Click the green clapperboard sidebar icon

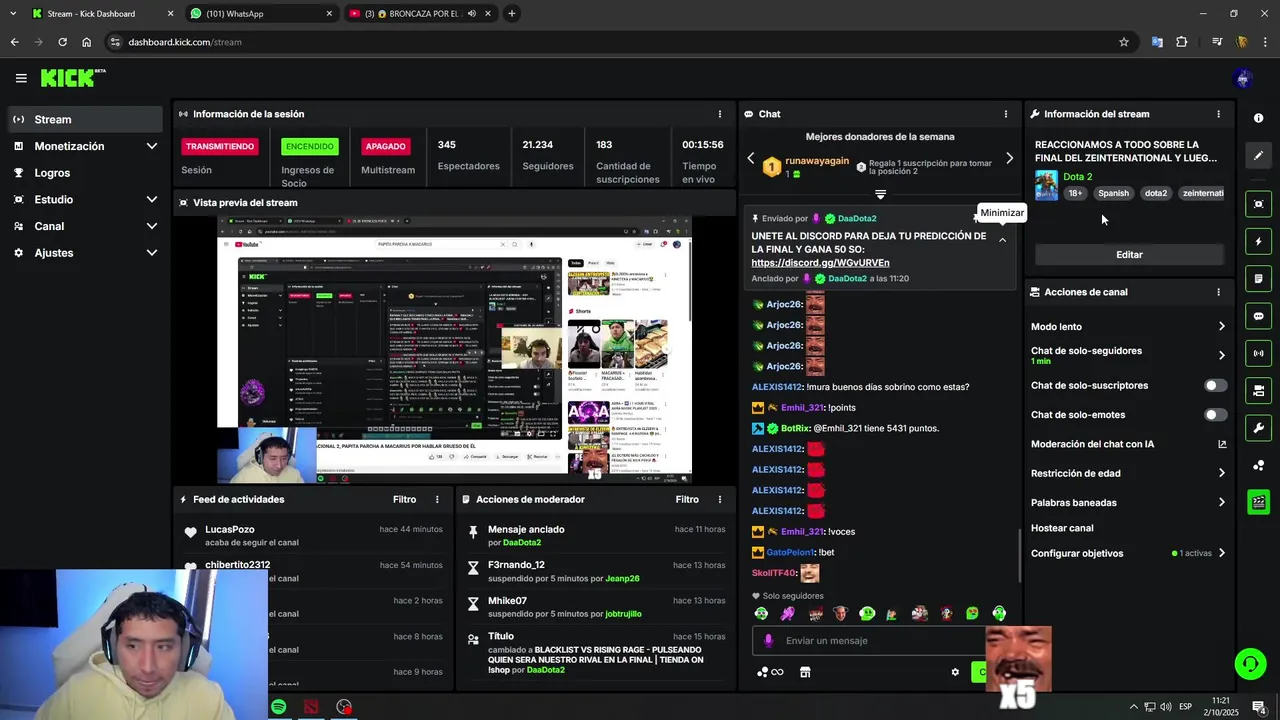[1258, 502]
